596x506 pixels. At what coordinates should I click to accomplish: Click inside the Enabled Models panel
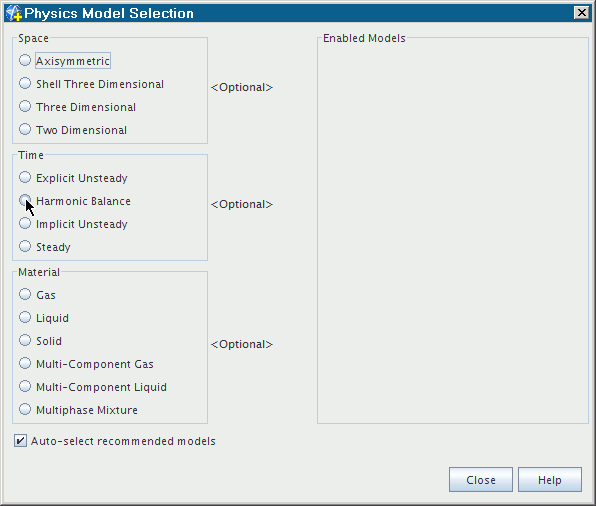tap(453, 232)
